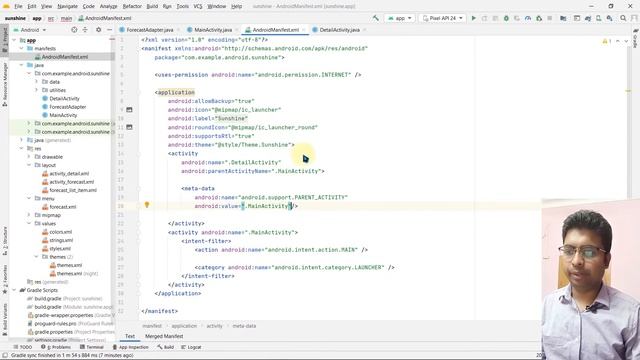
Task: Open the Project Structure folder icon in toolbar
Action: pos(563,18)
